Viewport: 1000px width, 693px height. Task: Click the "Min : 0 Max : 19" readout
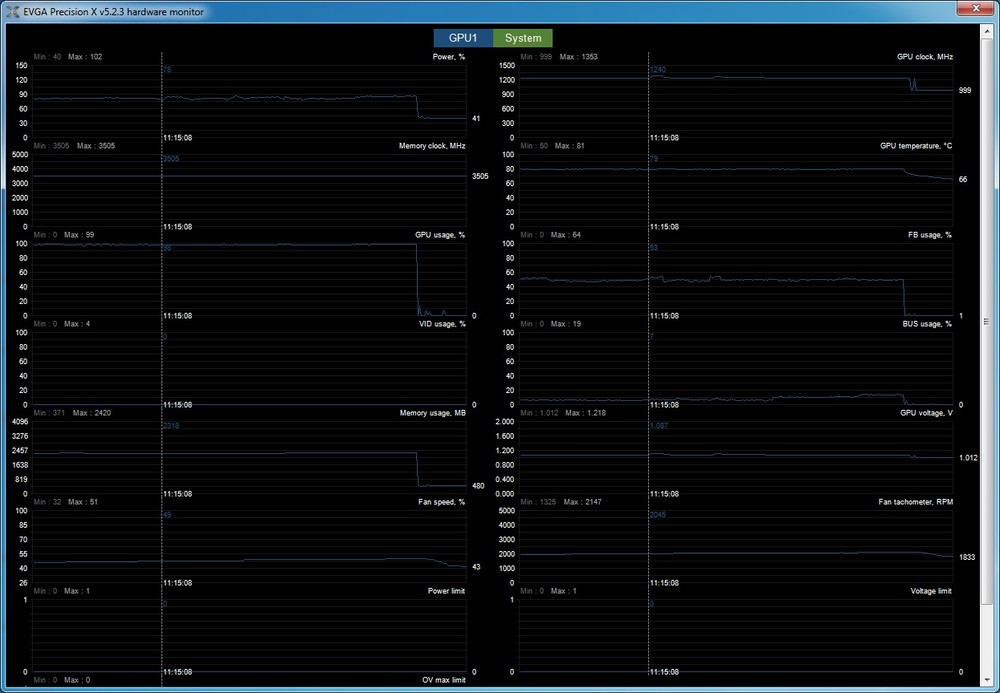click(x=550, y=324)
